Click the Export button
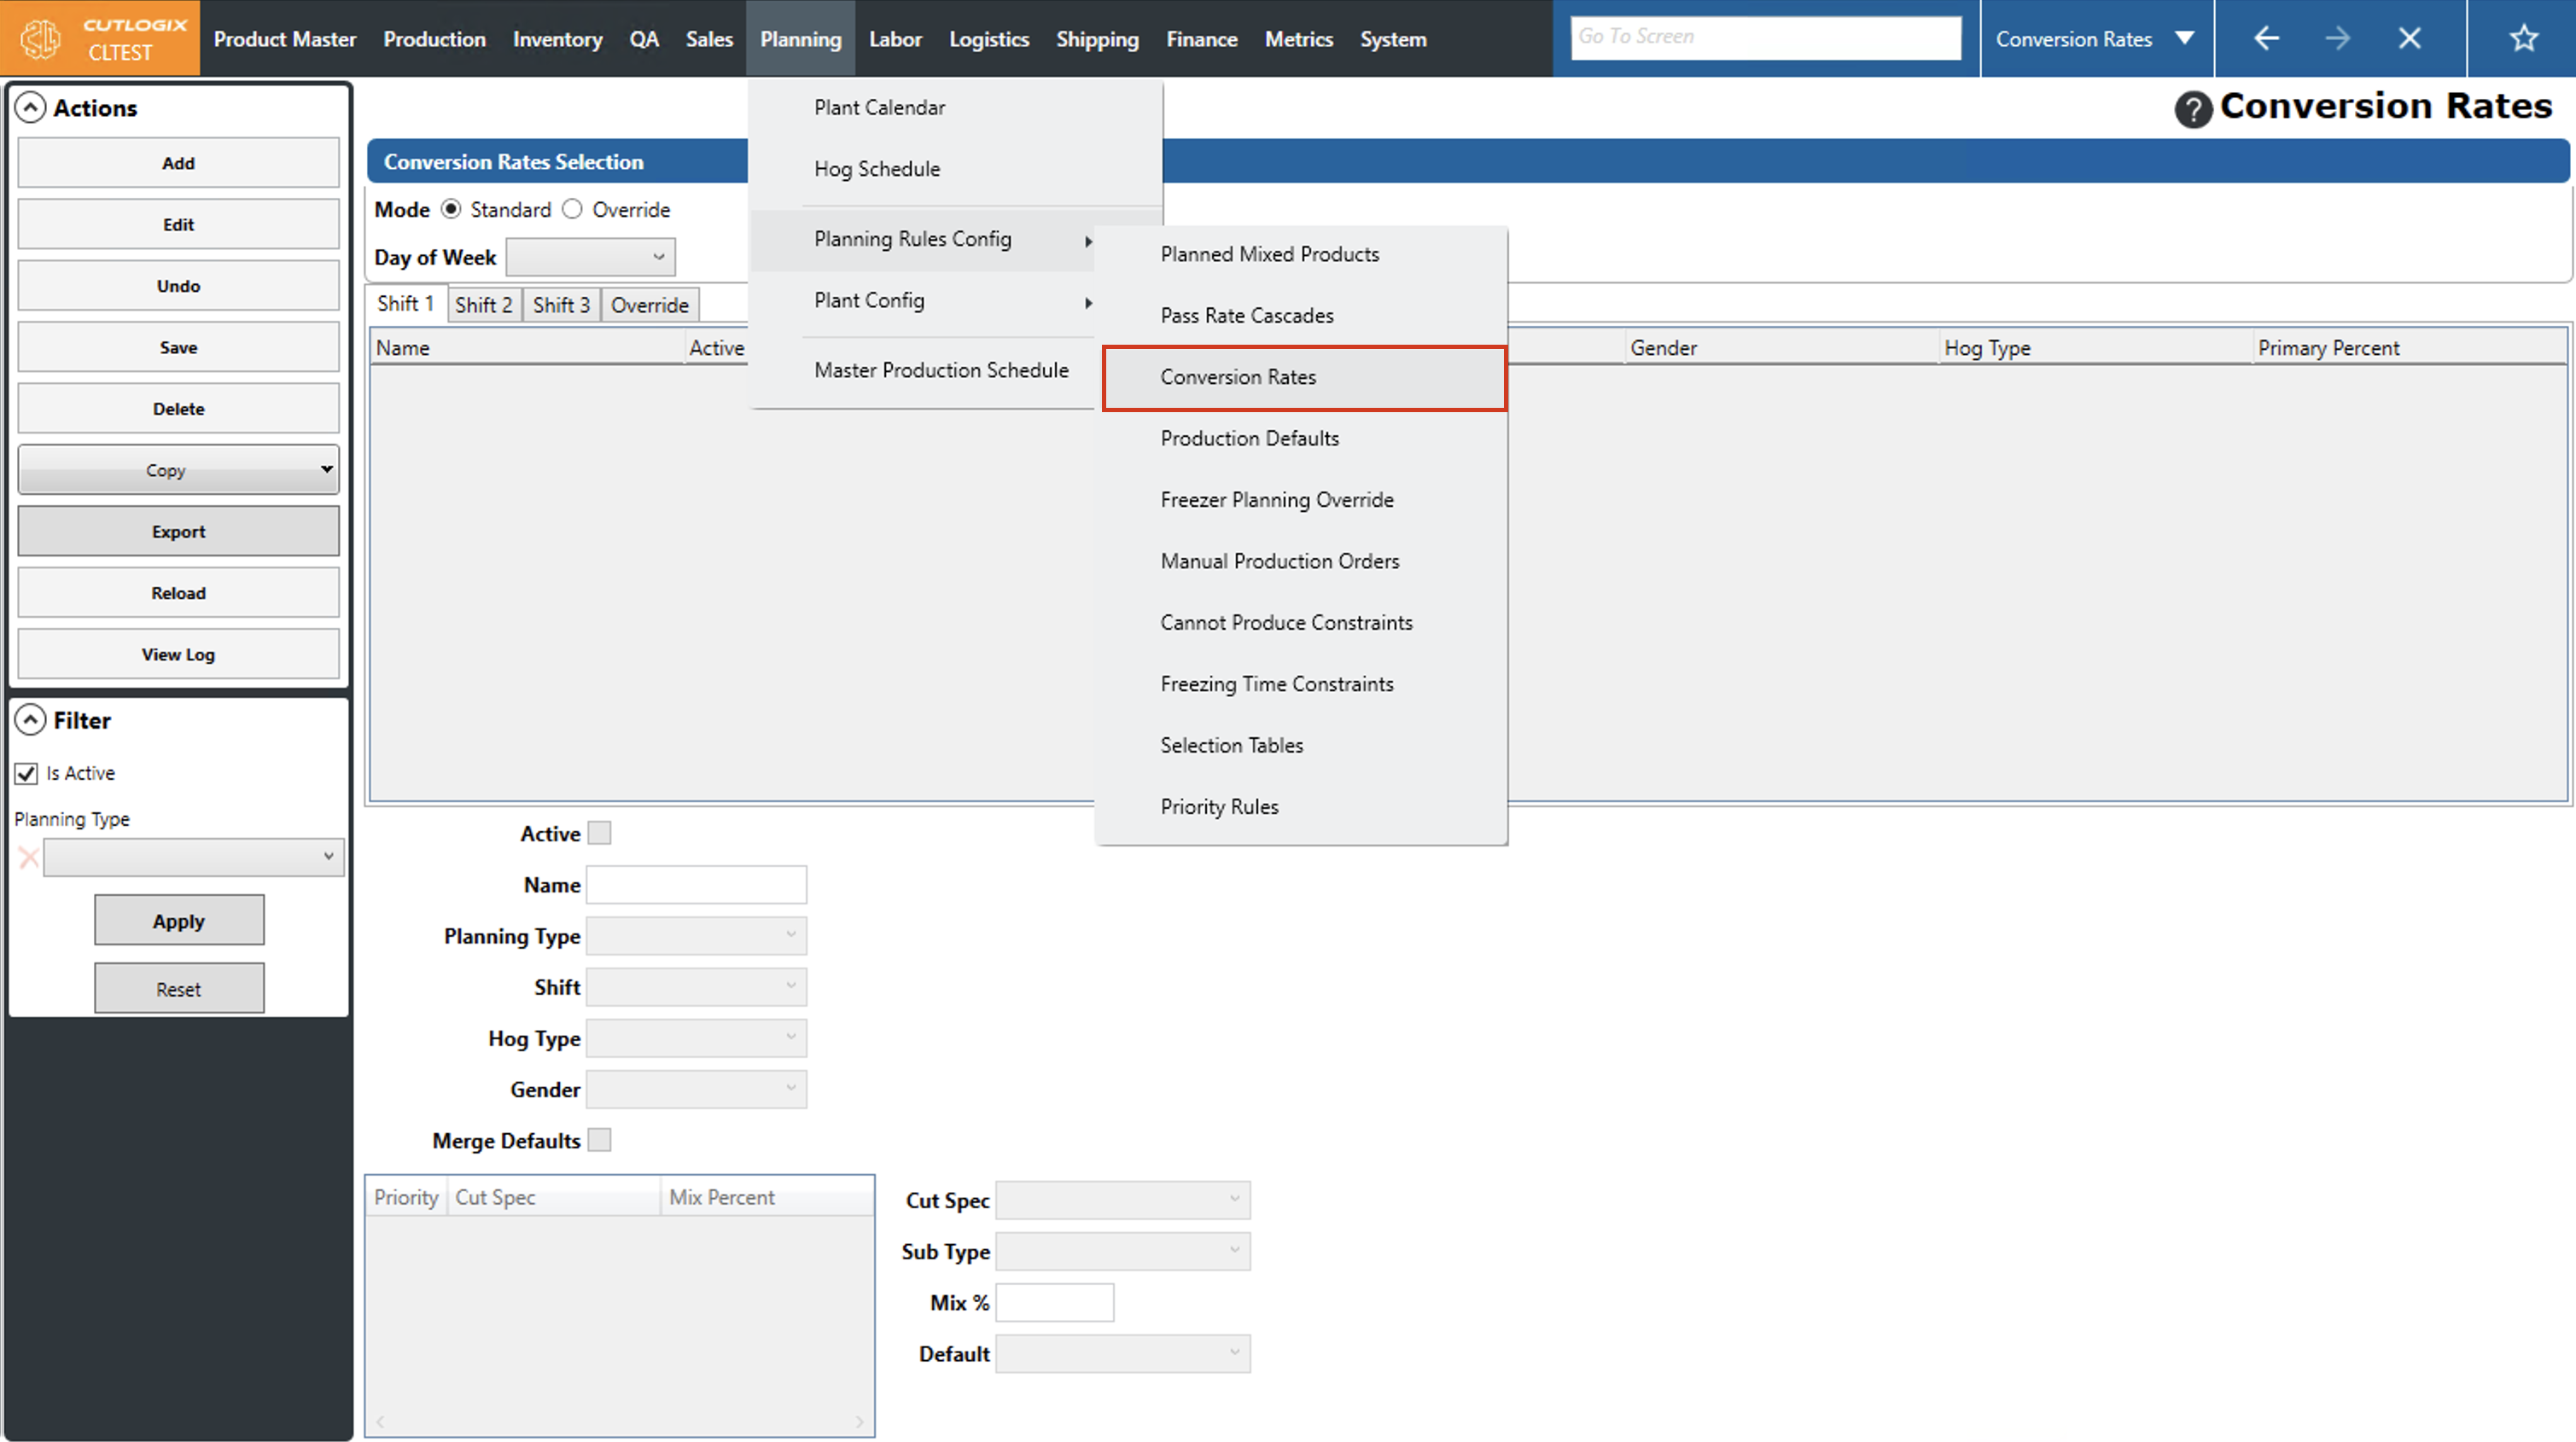Image resolution: width=2576 pixels, height=1442 pixels. click(178, 532)
